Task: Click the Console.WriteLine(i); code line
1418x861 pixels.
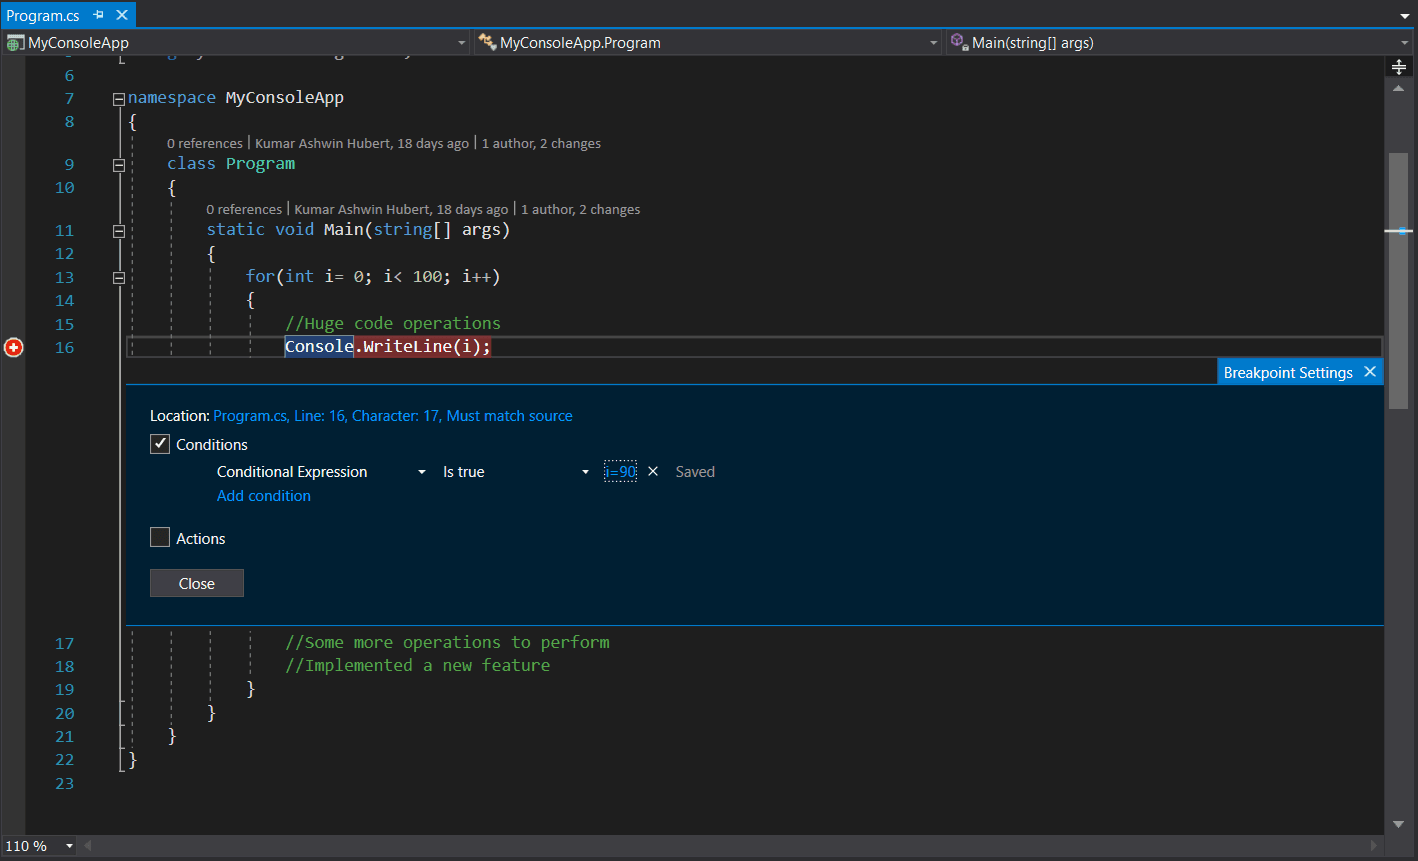Action: pyautogui.click(x=388, y=347)
